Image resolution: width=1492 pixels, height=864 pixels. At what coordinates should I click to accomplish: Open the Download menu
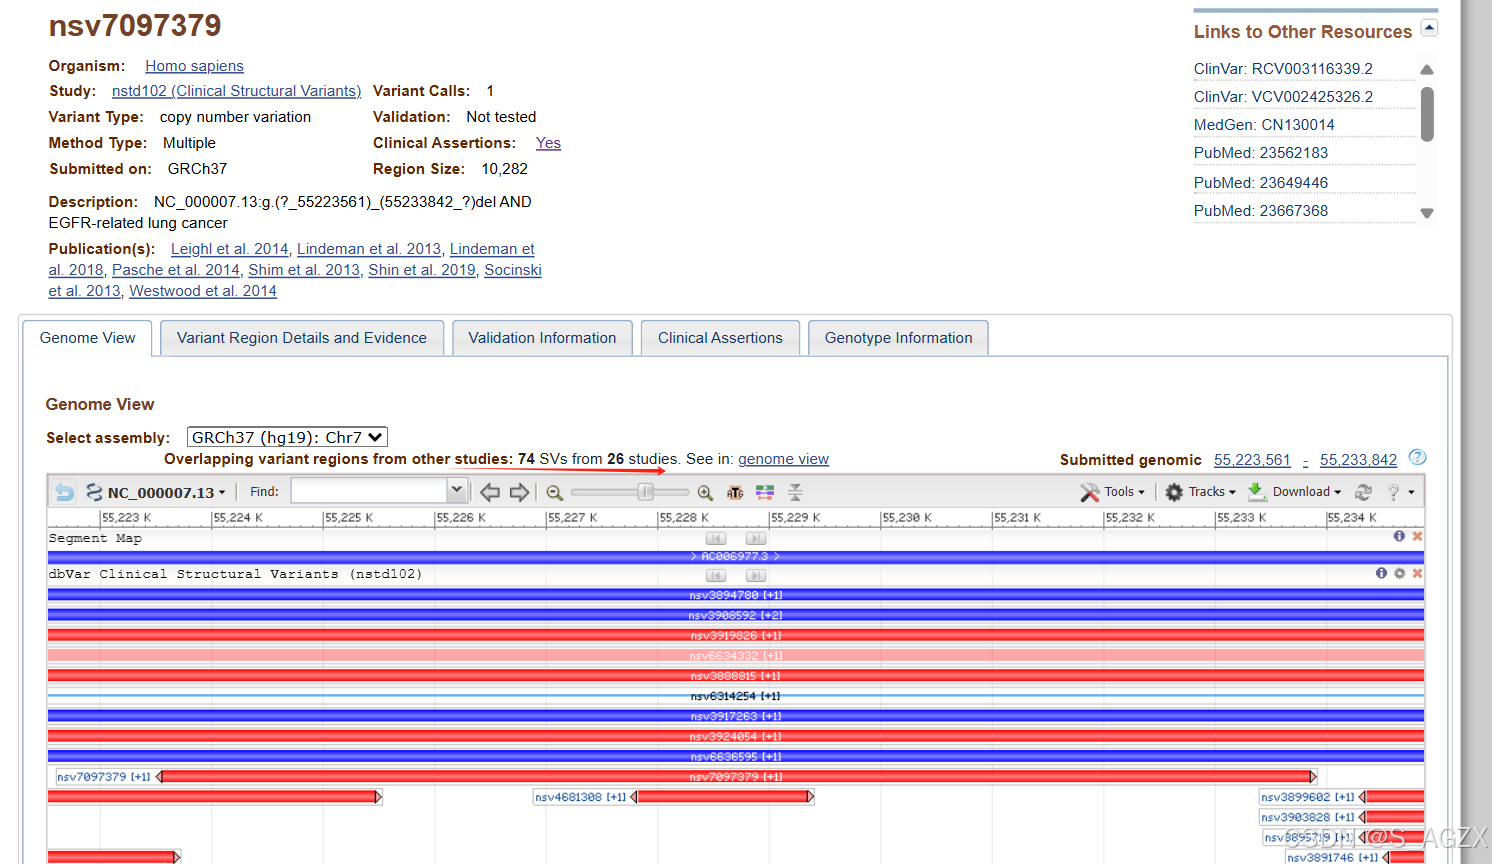(x=1294, y=492)
